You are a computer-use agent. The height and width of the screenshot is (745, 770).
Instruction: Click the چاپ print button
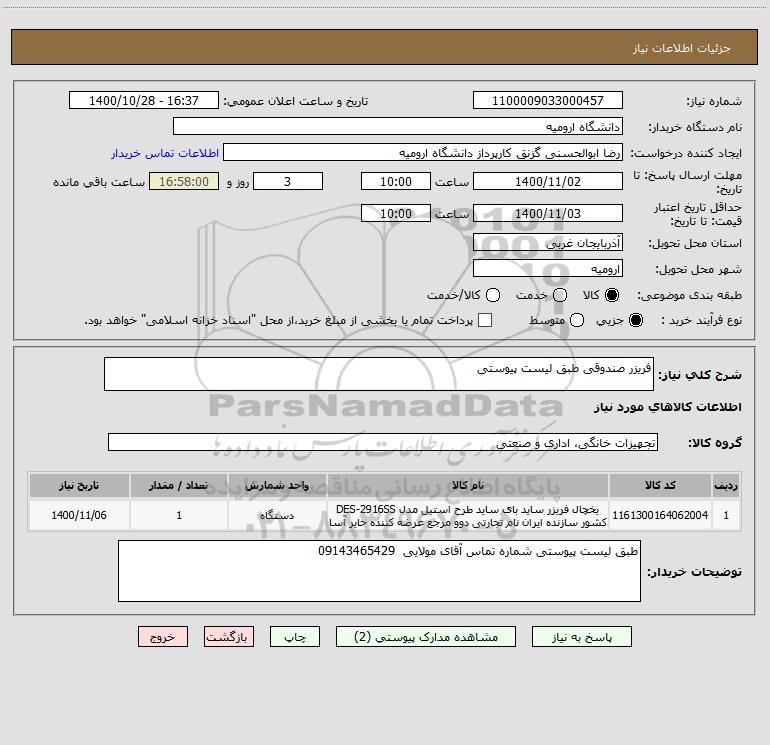point(295,637)
